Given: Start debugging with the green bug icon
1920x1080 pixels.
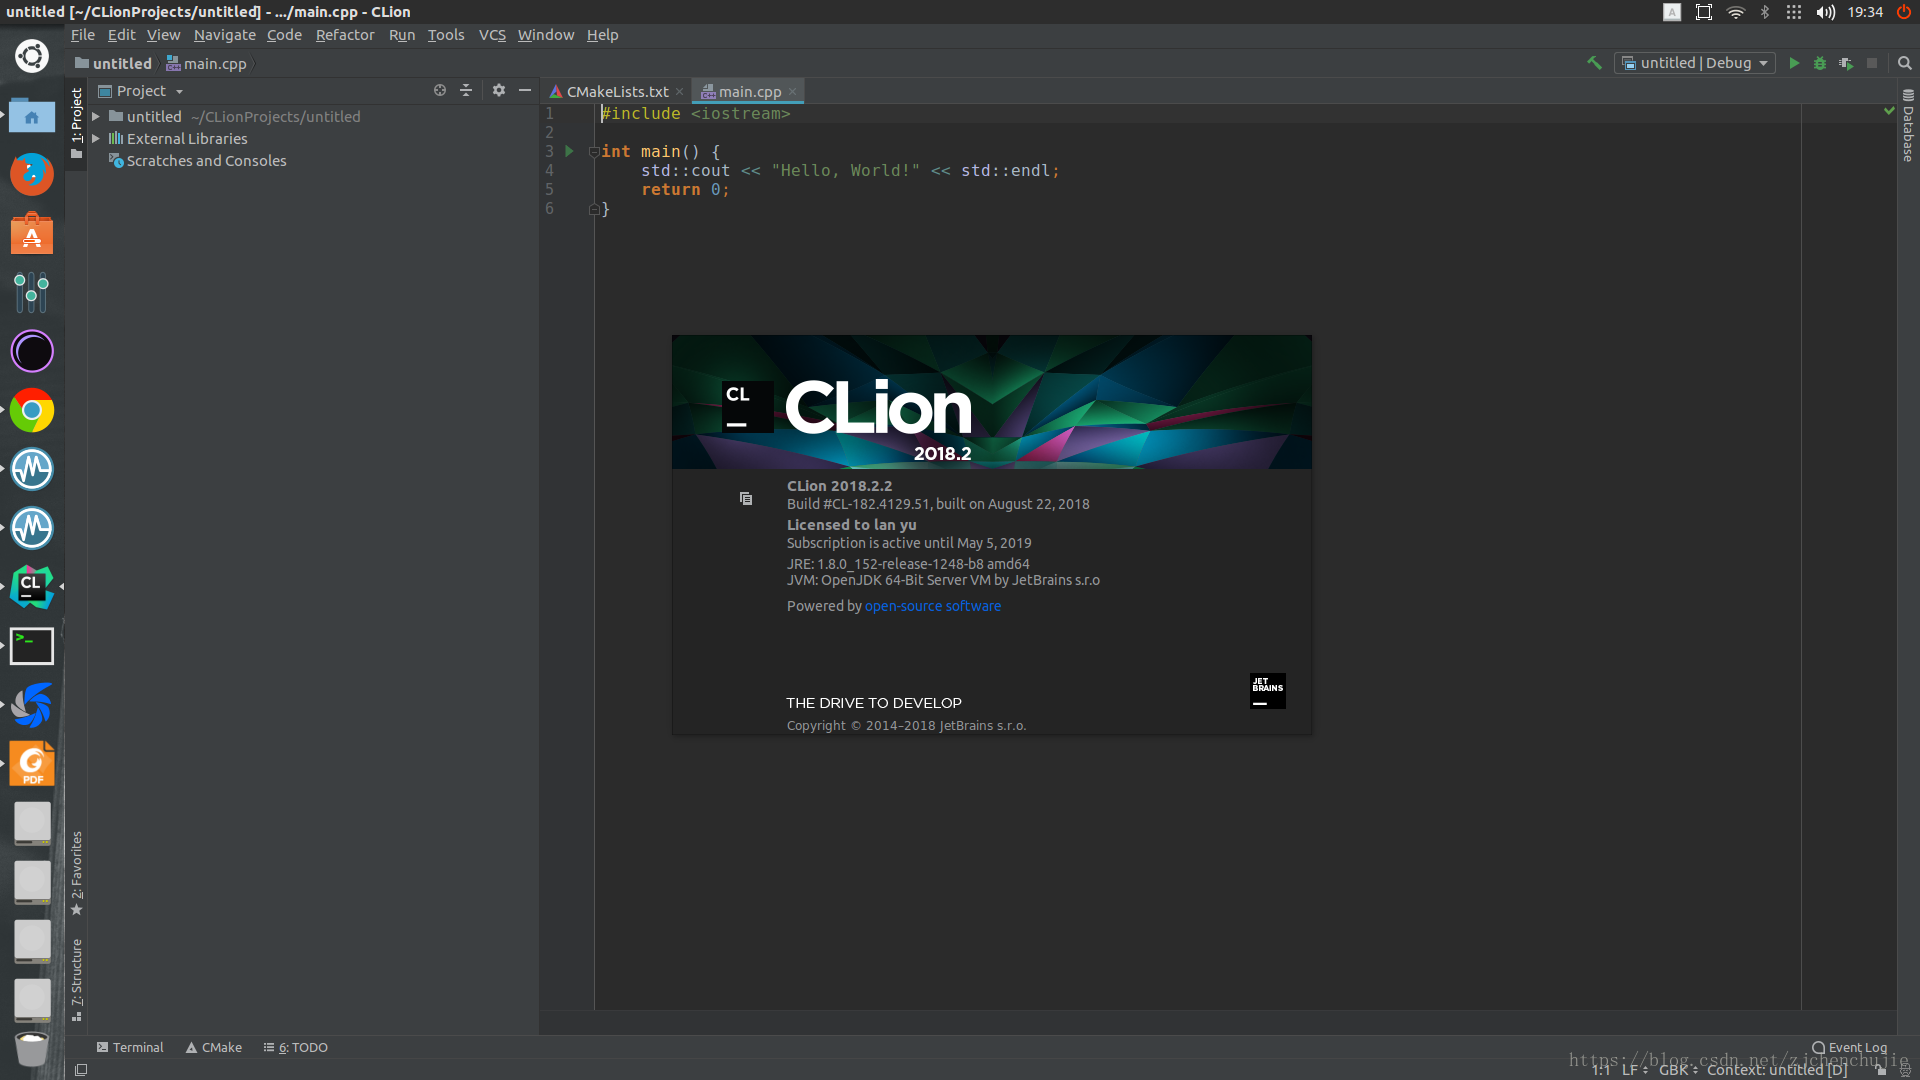Looking at the screenshot, I should [x=1820, y=63].
